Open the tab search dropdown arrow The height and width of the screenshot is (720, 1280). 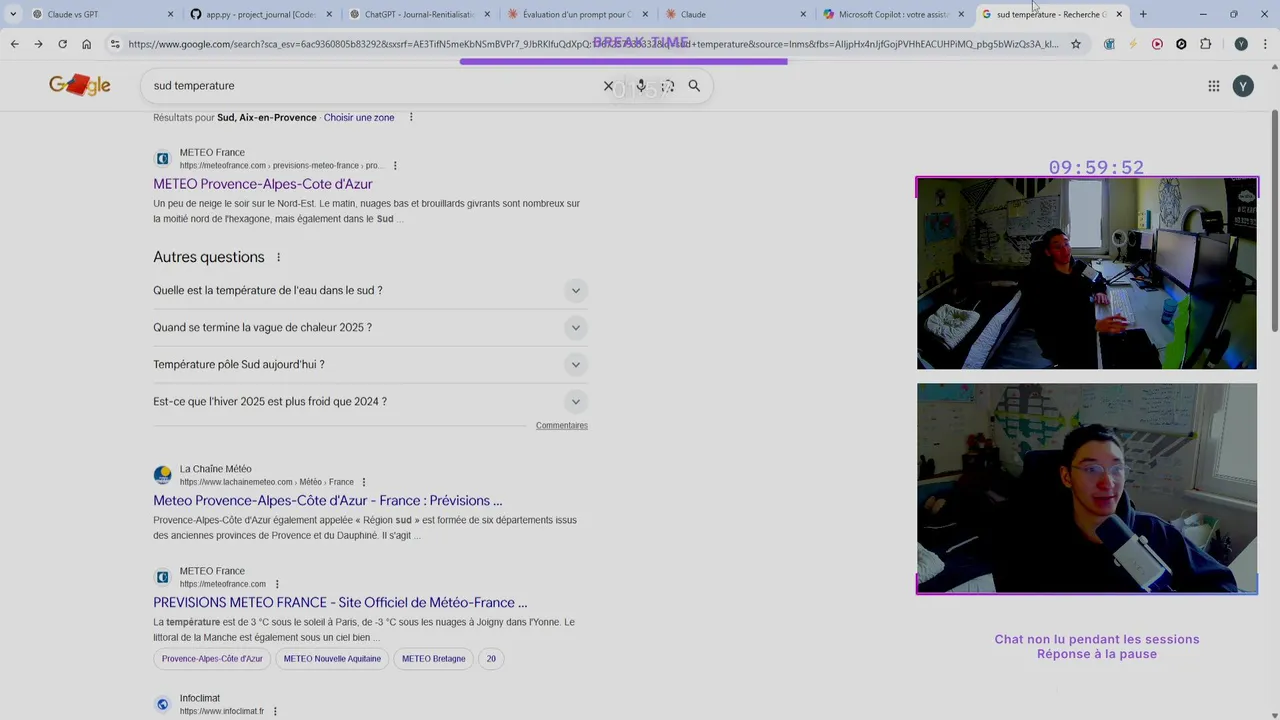coord(13,14)
